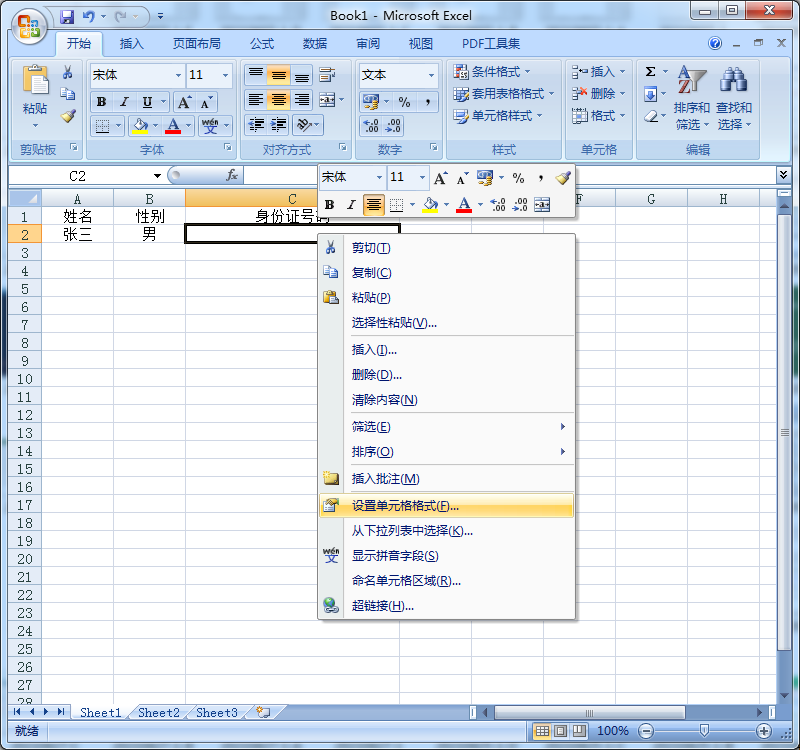Click Increase Decimal in ribbon number group
The height and width of the screenshot is (750, 800).
click(371, 126)
